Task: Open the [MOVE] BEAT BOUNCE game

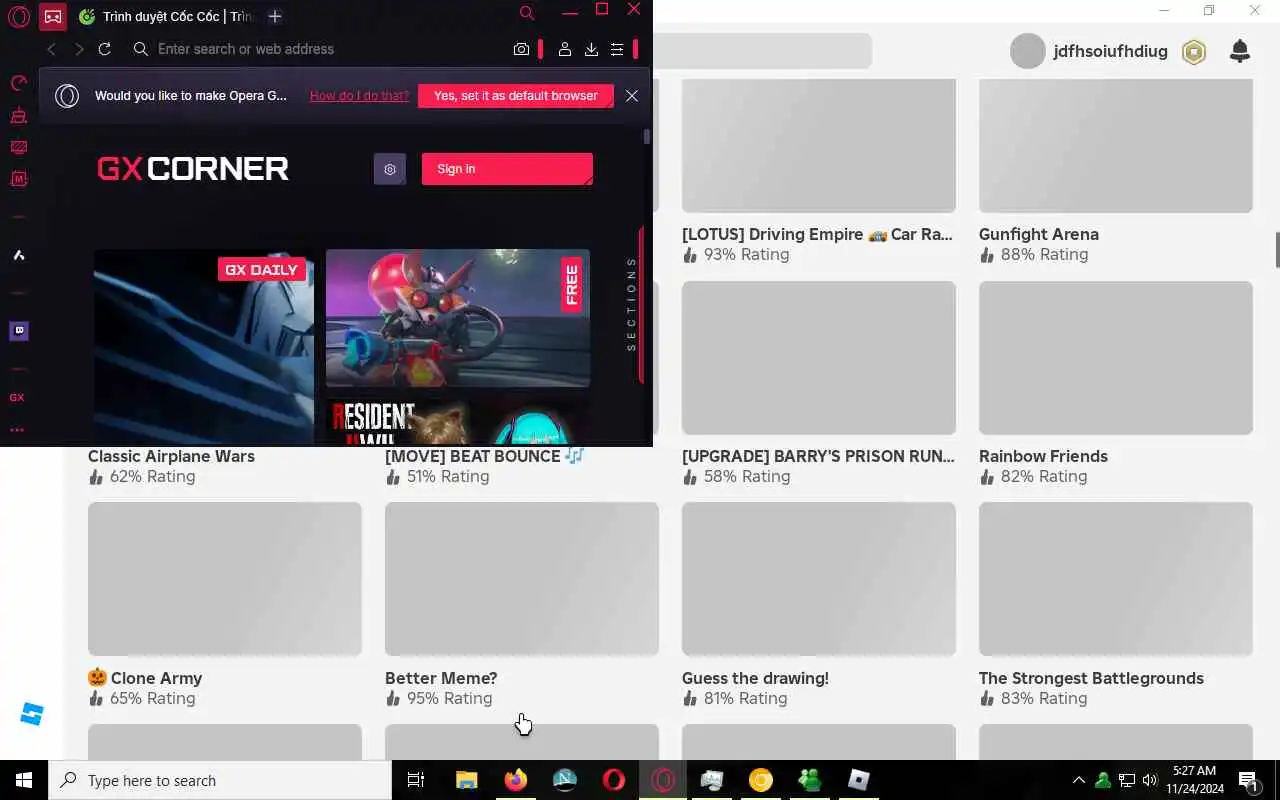Action: (x=484, y=457)
